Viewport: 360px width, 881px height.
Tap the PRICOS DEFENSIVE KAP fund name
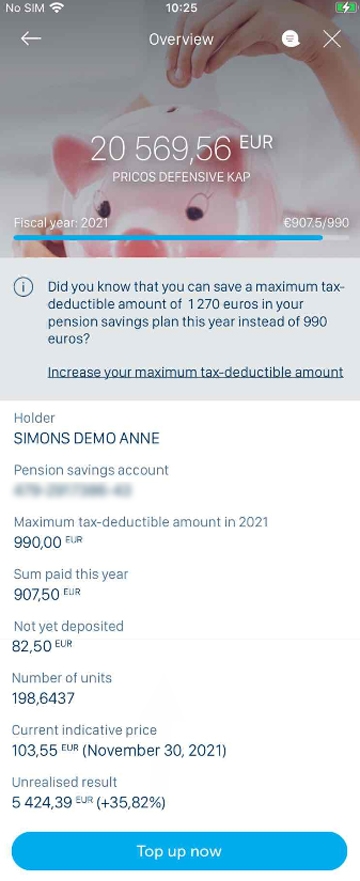pos(181,177)
